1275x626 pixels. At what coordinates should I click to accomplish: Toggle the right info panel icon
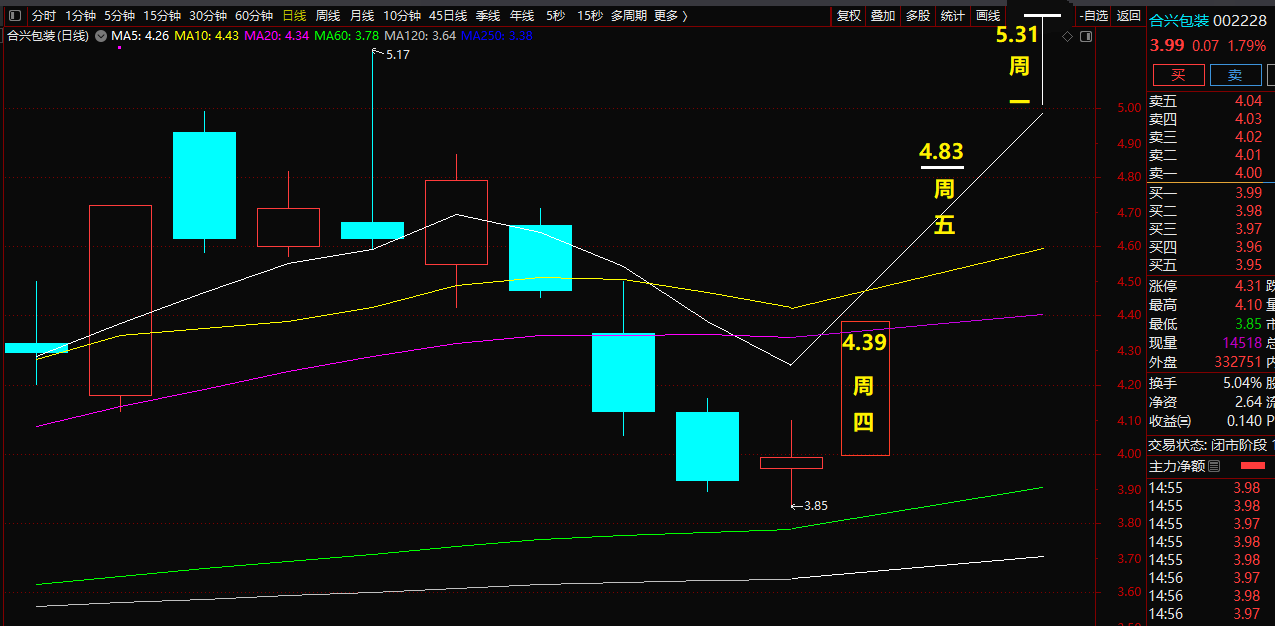(1086, 36)
